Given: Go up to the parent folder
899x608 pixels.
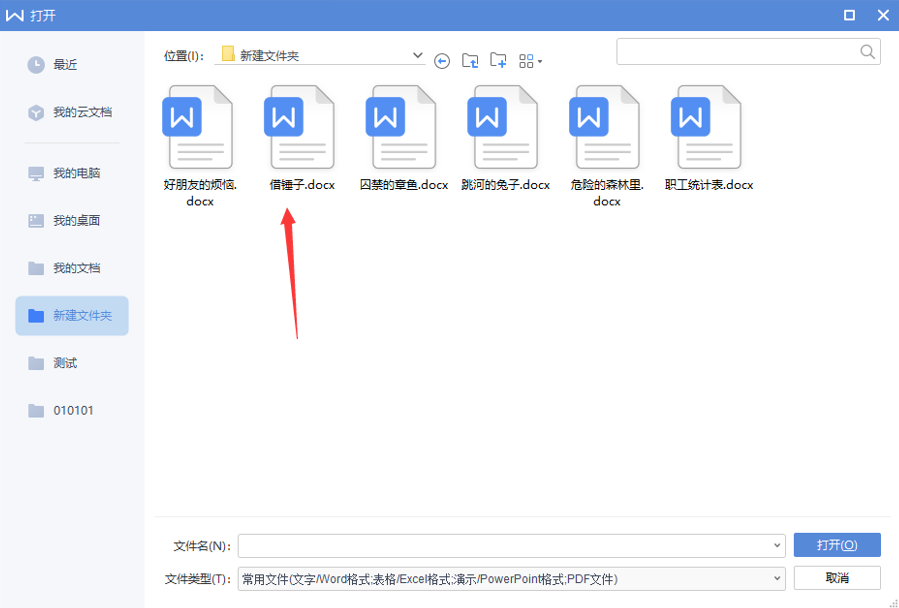Looking at the screenshot, I should (470, 61).
